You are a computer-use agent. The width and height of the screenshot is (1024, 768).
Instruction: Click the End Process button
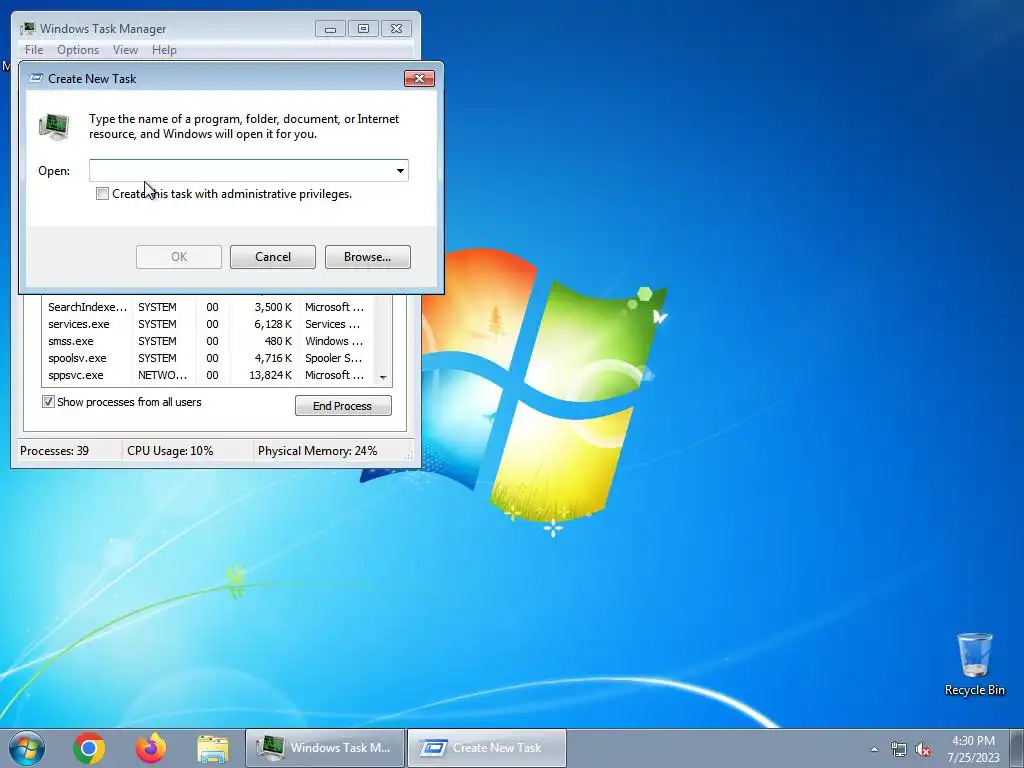click(343, 406)
